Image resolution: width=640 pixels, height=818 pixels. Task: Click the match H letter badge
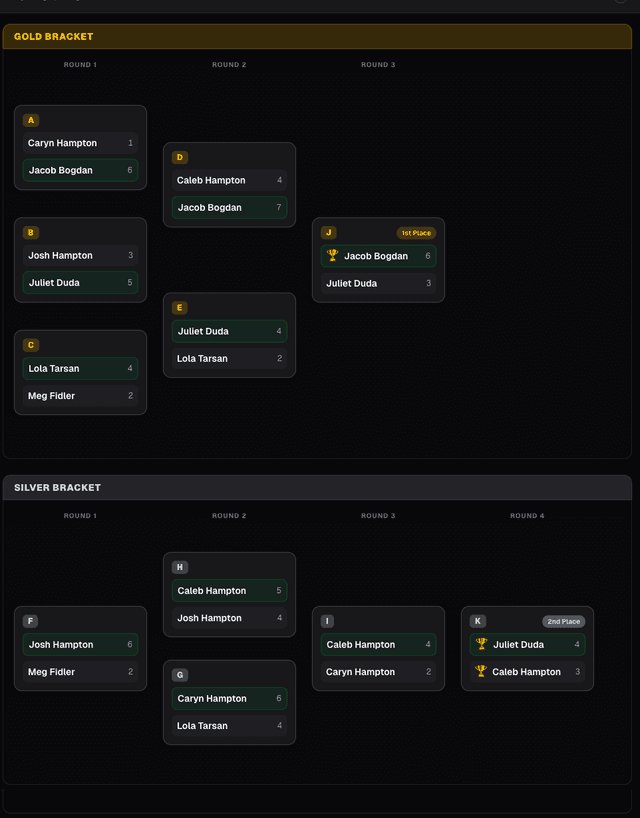pos(180,567)
